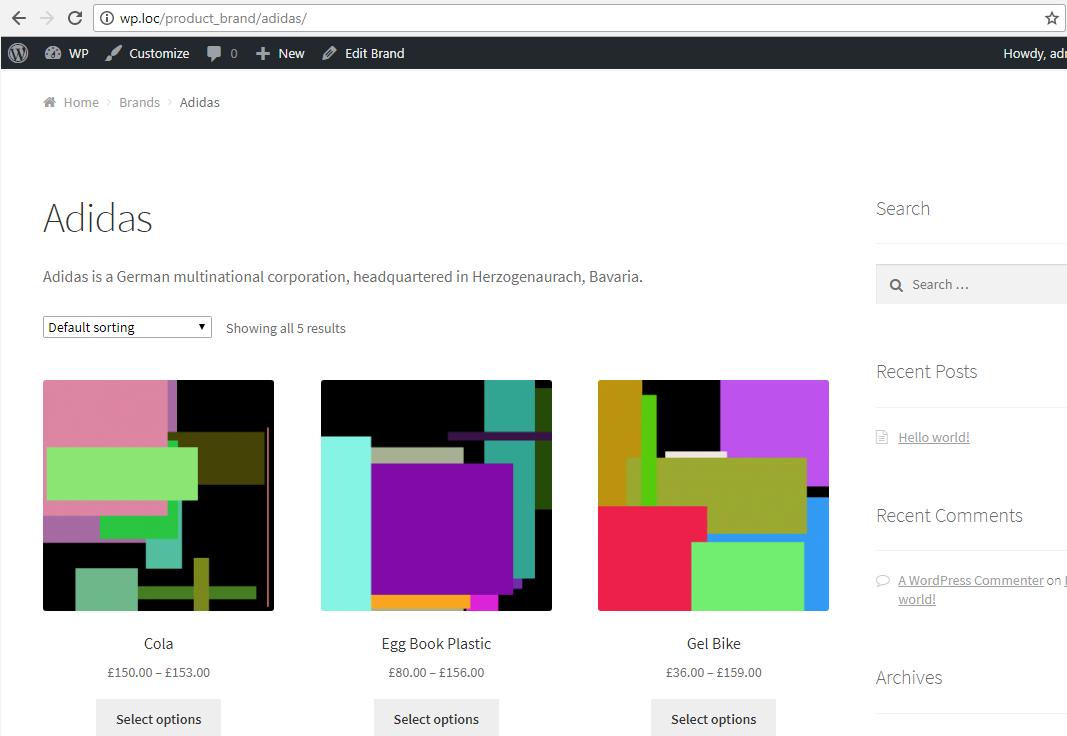
Task: Open the Howdy account menu
Action: tap(1034, 53)
